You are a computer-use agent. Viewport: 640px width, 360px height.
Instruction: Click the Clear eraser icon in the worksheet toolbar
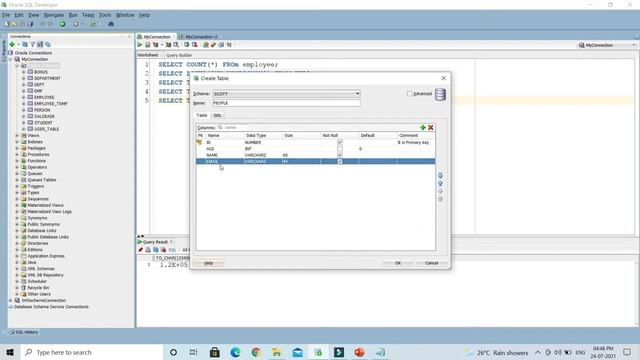pos(213,44)
